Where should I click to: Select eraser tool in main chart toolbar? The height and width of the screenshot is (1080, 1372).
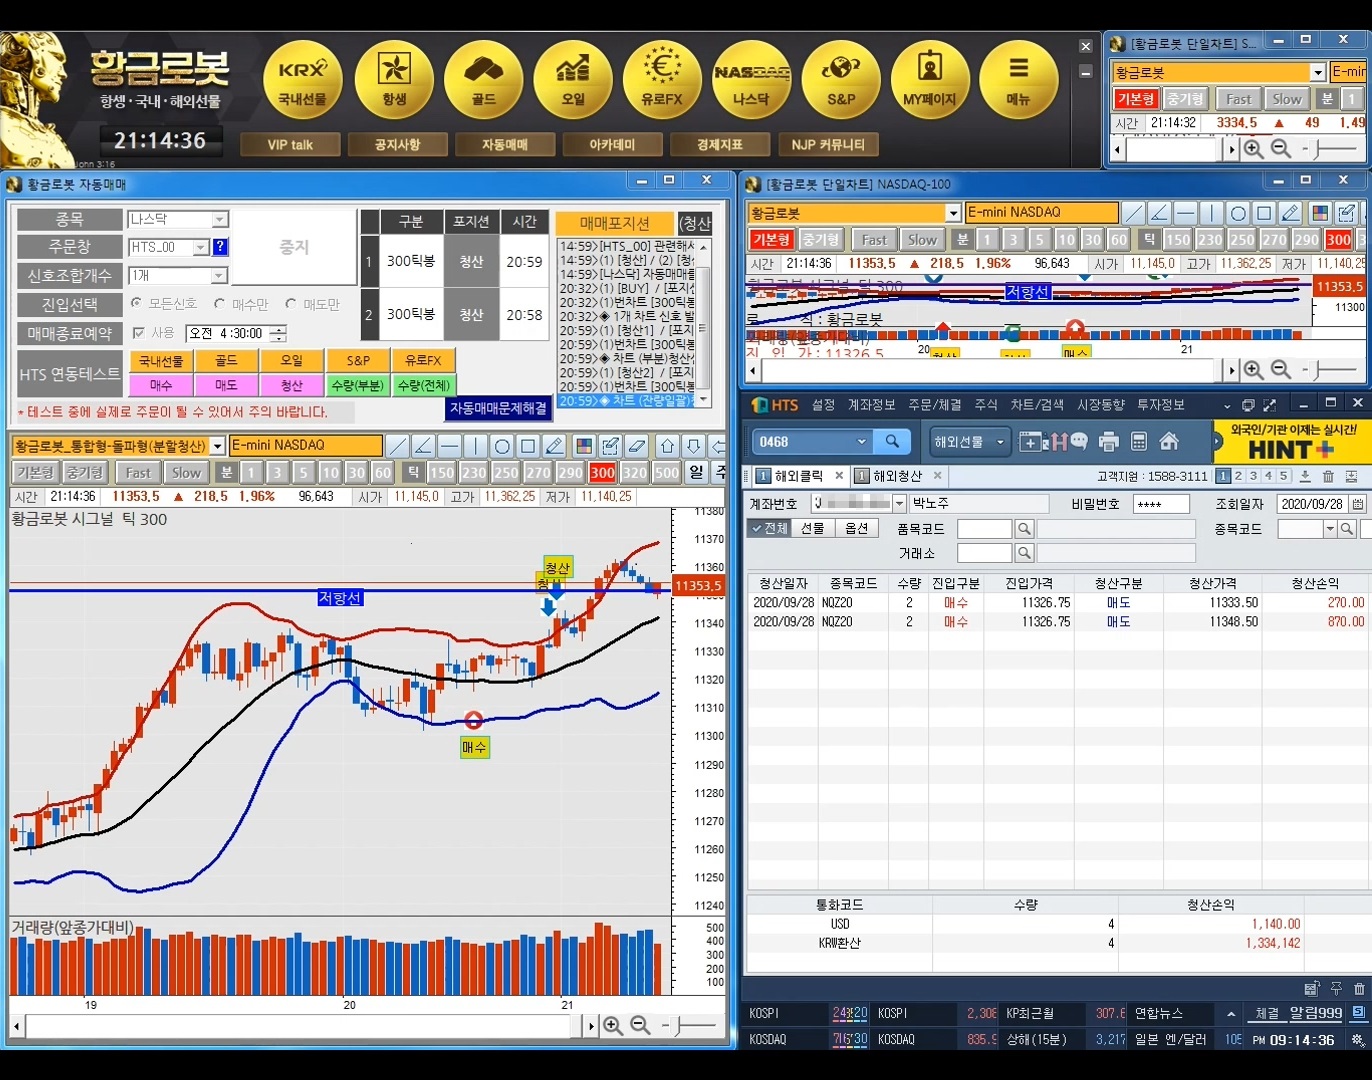[x=636, y=446]
